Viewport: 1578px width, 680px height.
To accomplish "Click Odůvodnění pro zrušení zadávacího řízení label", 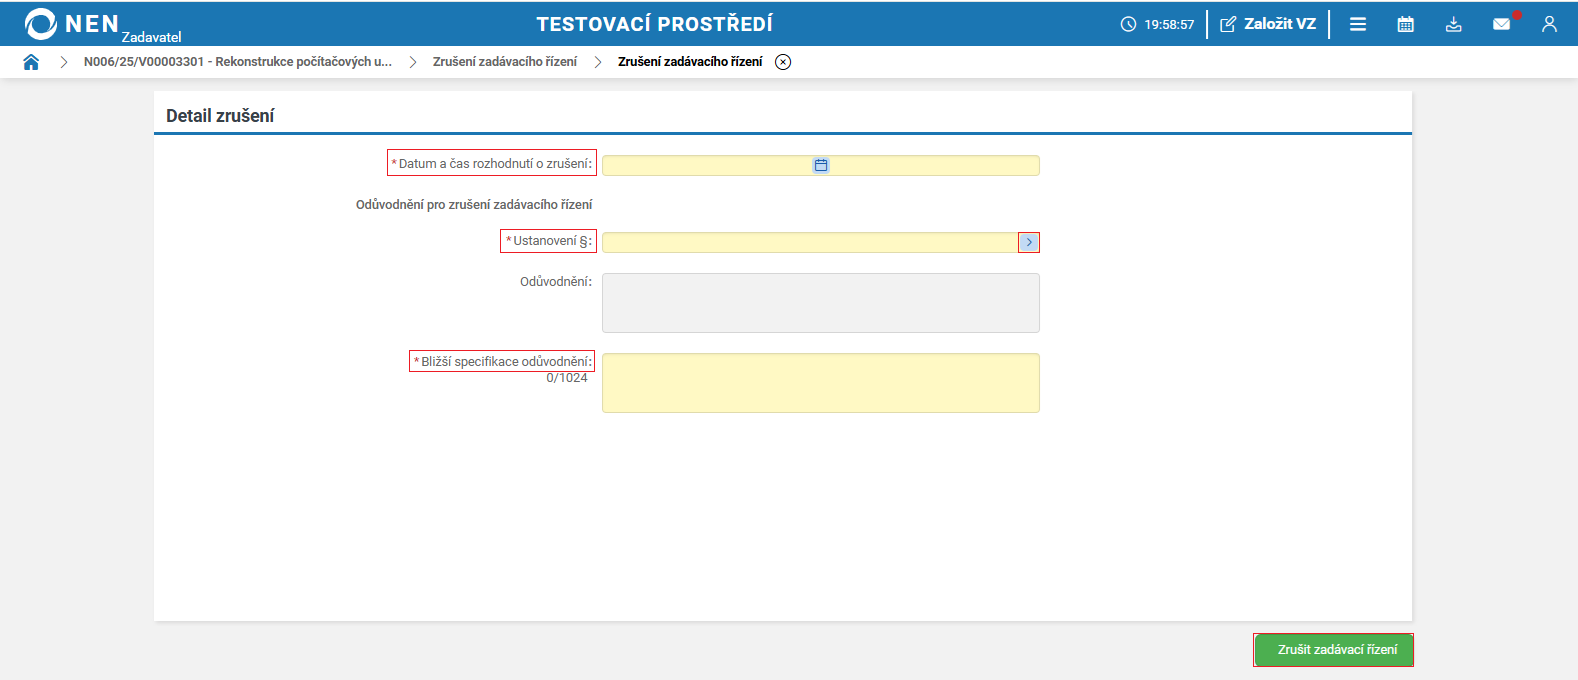I will 474,204.
